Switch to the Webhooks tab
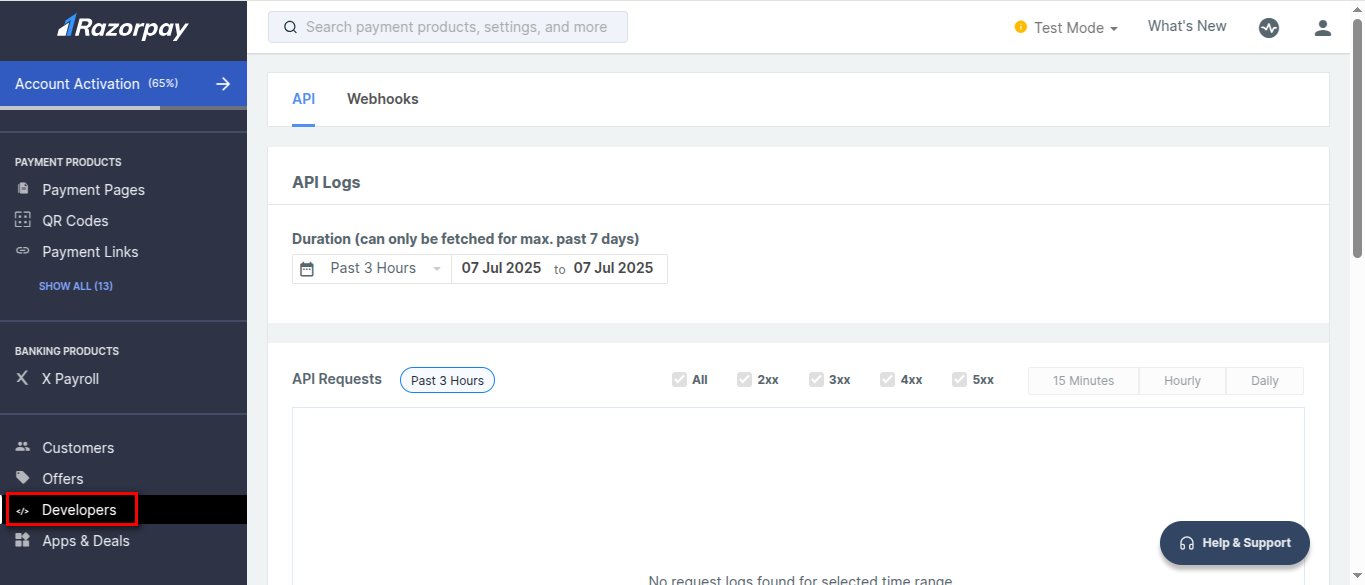1365x585 pixels. click(x=382, y=99)
